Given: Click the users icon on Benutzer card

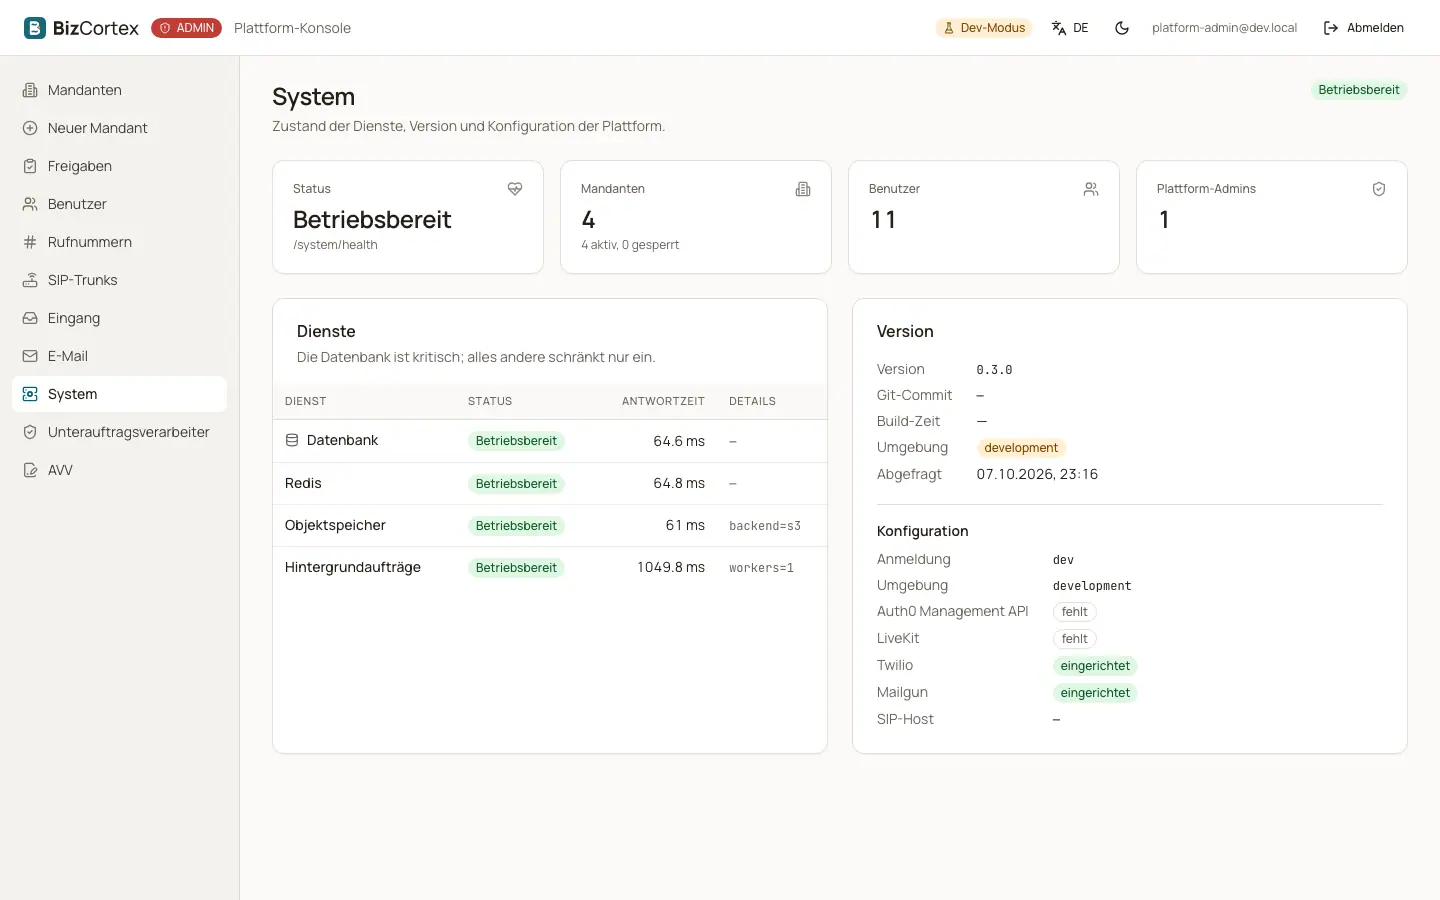Looking at the screenshot, I should (1091, 189).
